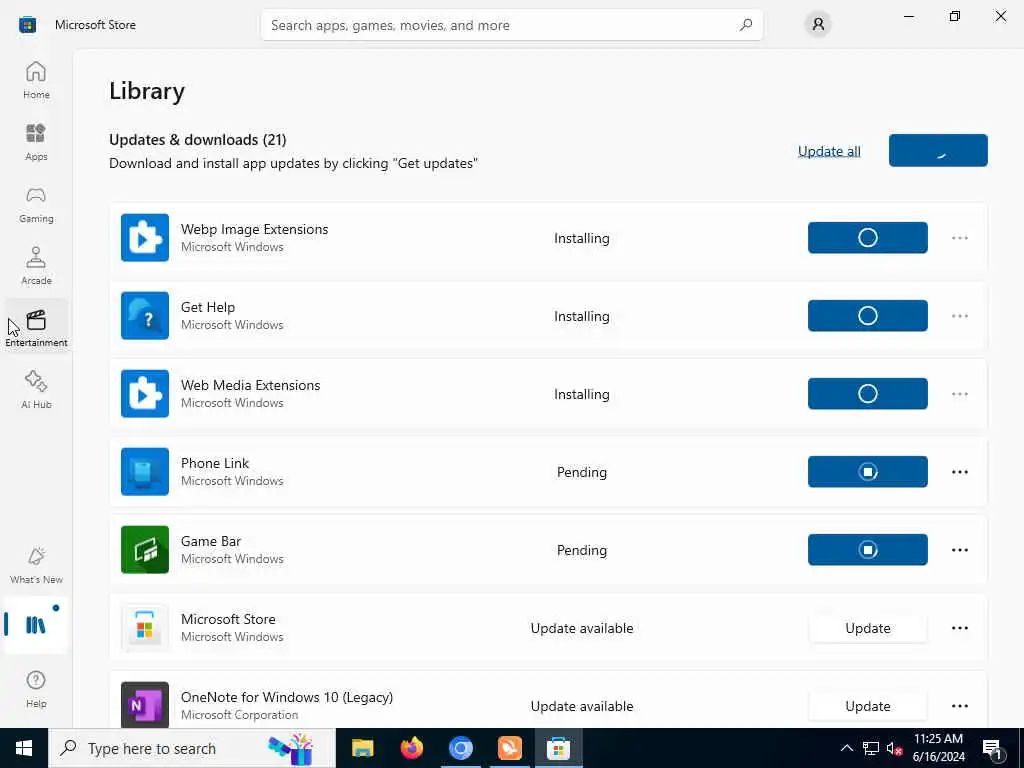Open the taskbar clock showing 11:25 AM
1024x768 pixels.
938,748
